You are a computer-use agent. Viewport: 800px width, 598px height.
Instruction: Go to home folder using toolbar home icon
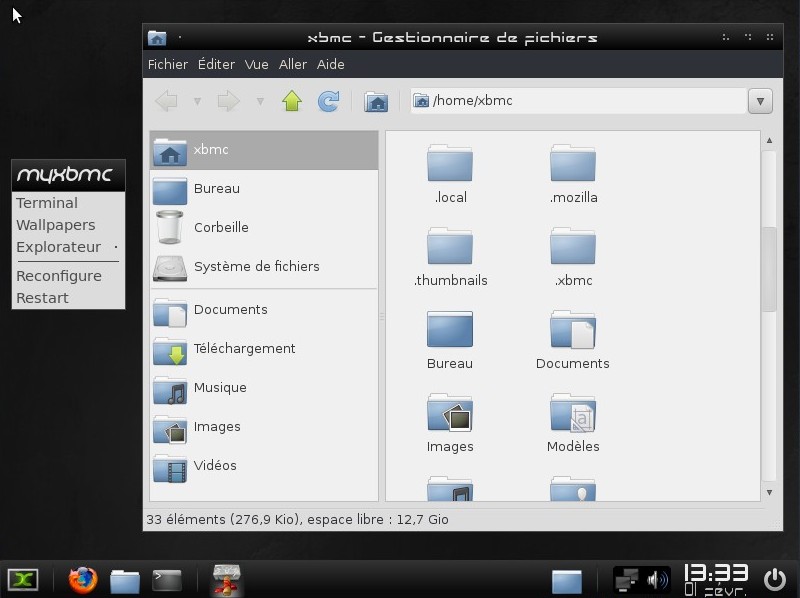click(376, 102)
